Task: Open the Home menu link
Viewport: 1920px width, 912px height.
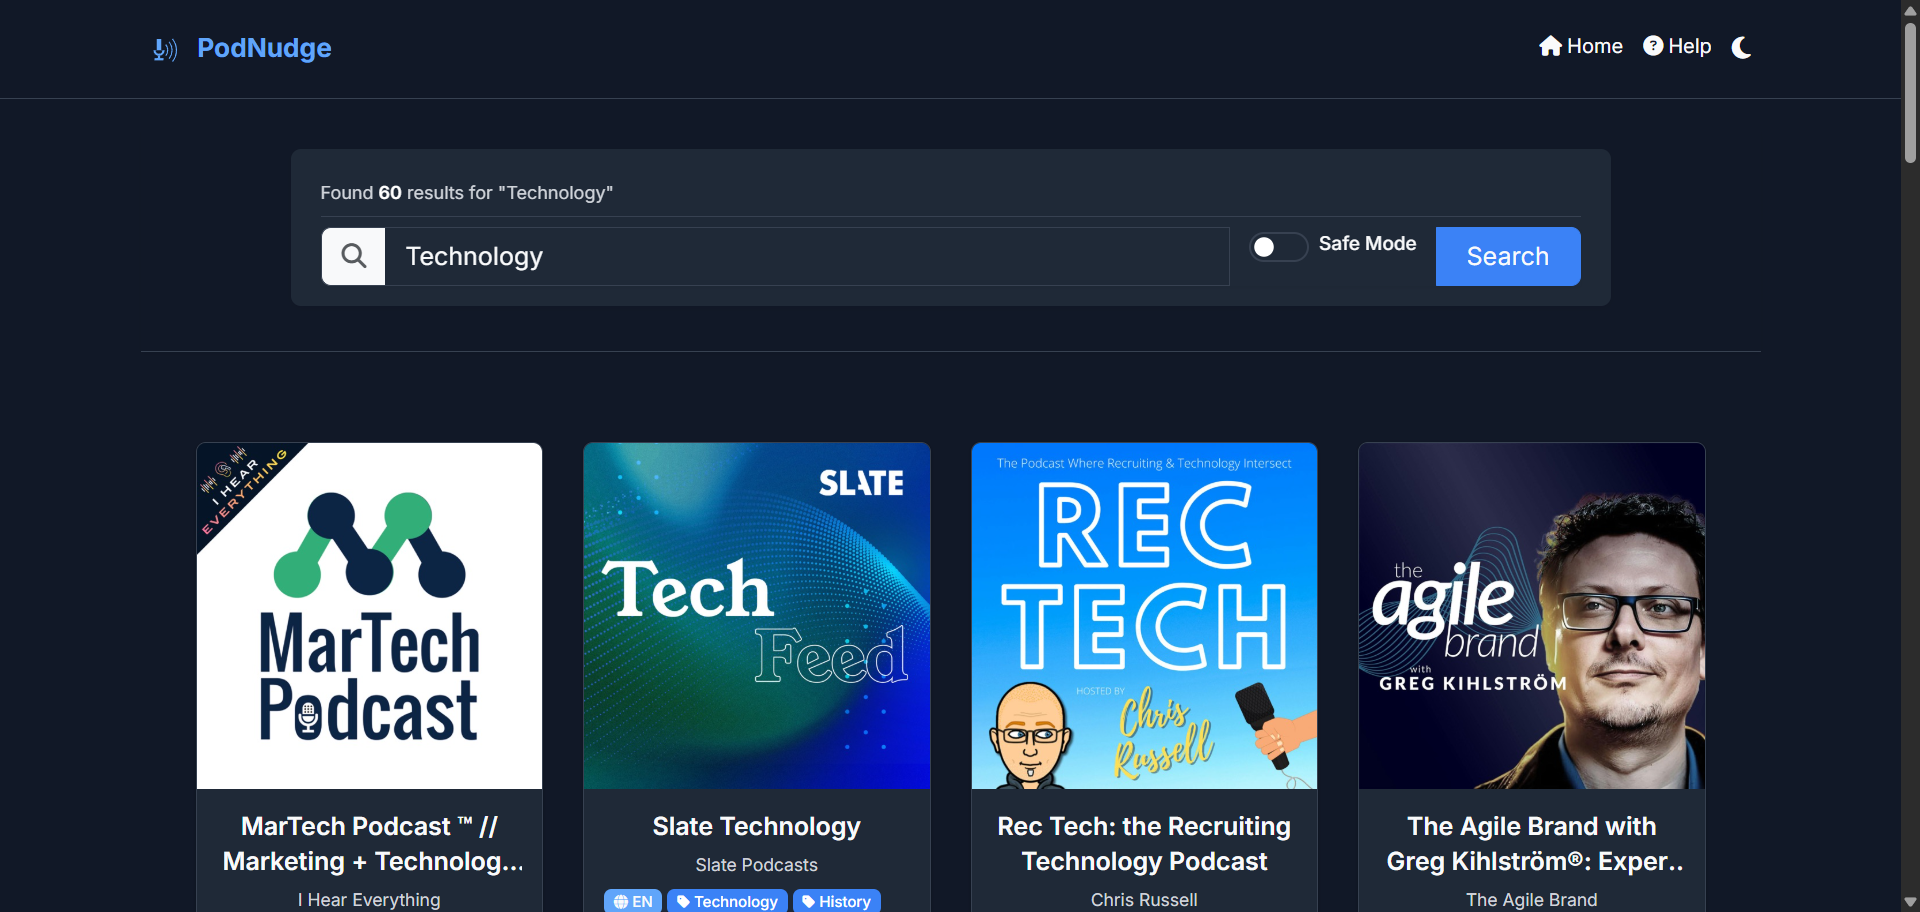Action: pyautogui.click(x=1594, y=46)
